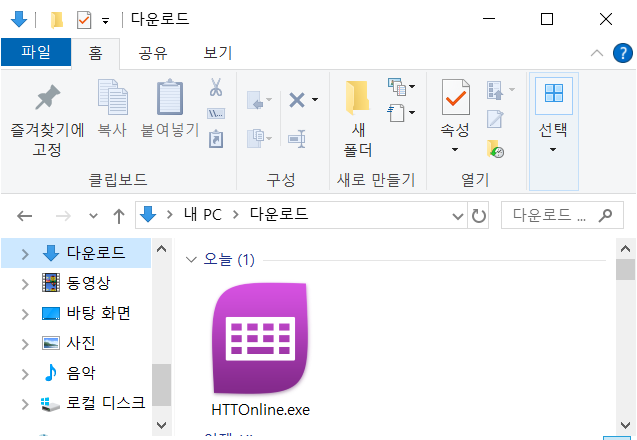Click the navigation pane scrollbar thumb
637x440 pixels.
click(x=161, y=385)
